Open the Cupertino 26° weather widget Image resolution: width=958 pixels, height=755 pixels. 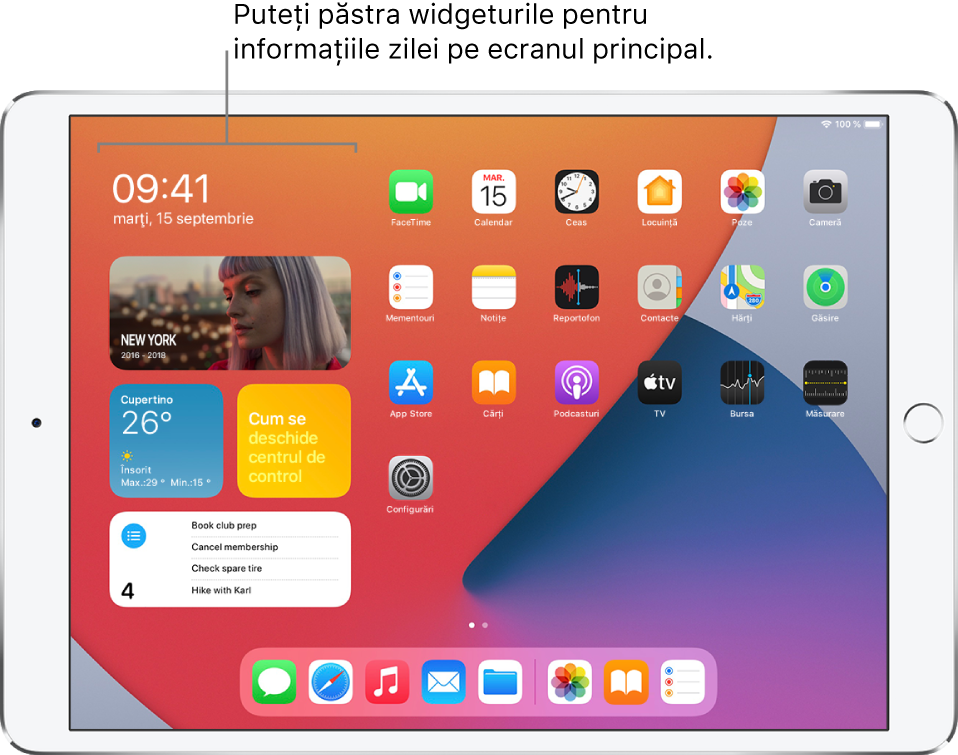coord(166,440)
